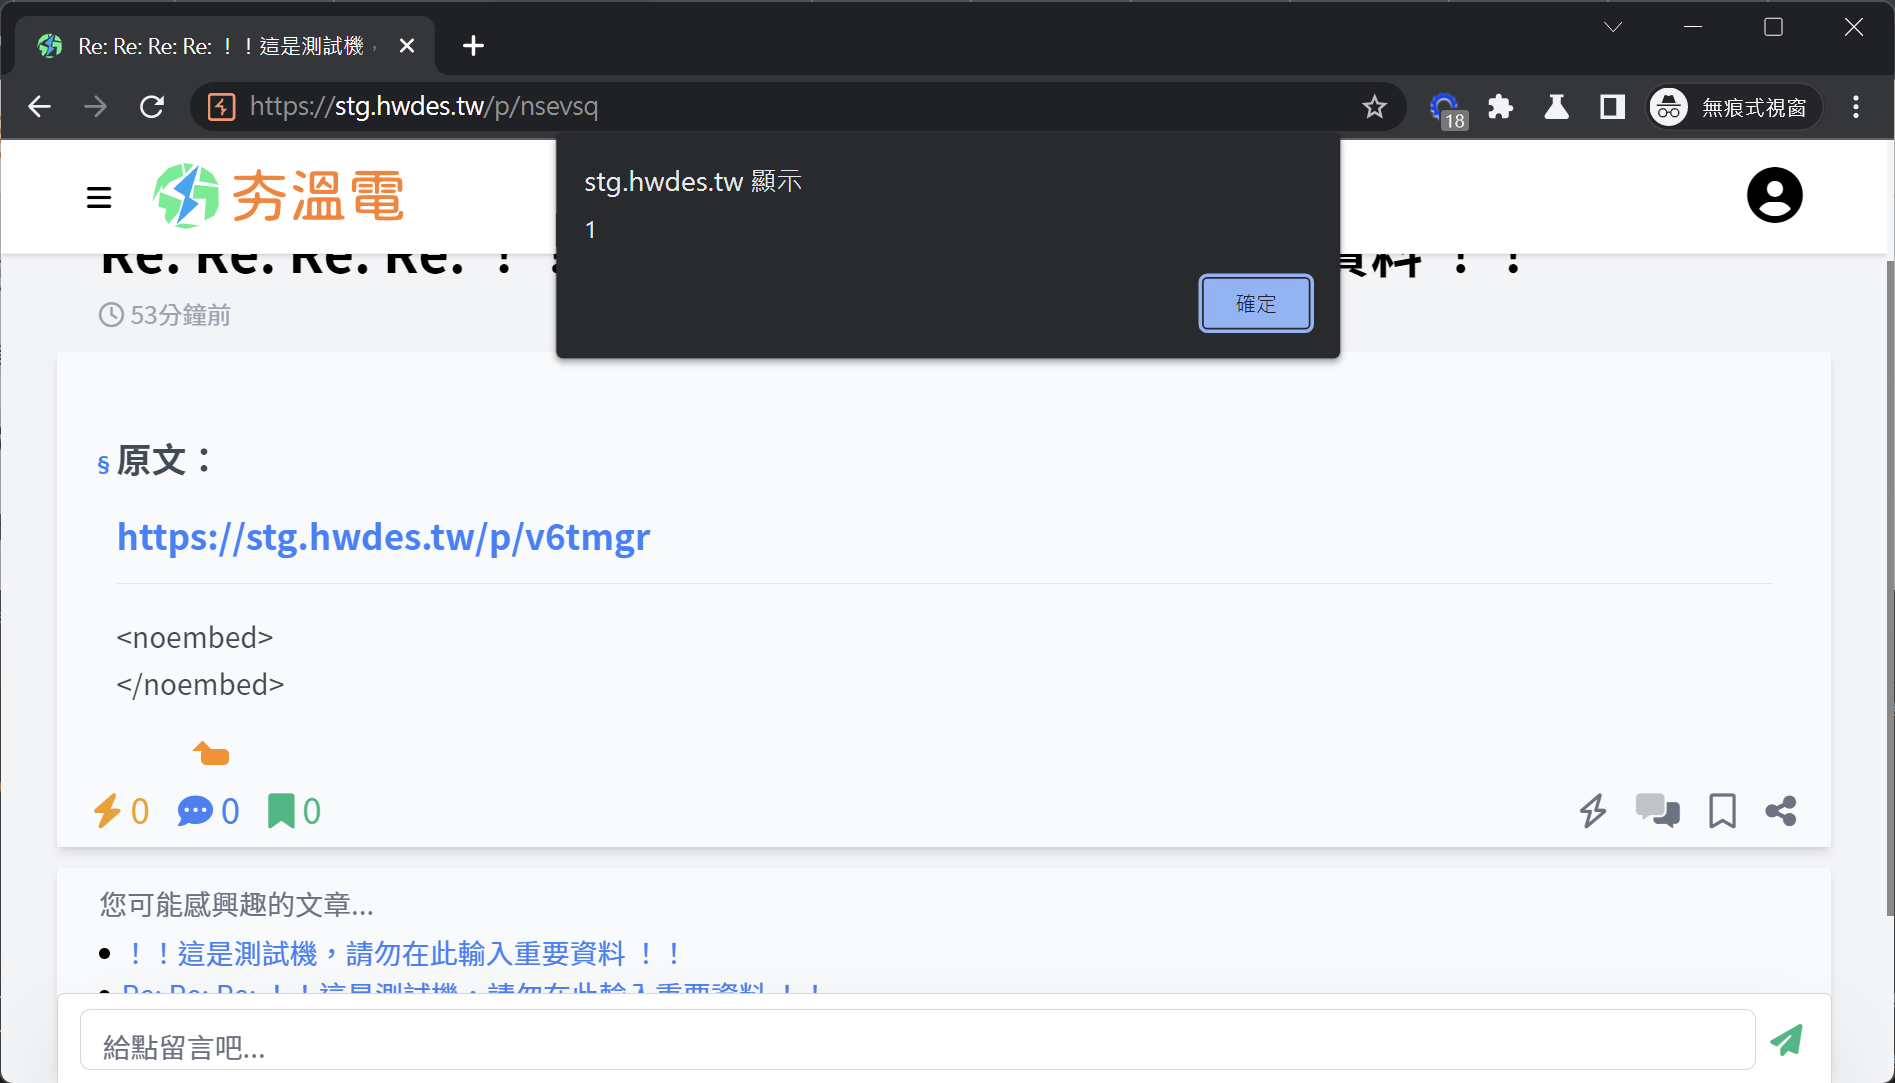Click the page vertical scrollbar

point(1889,587)
